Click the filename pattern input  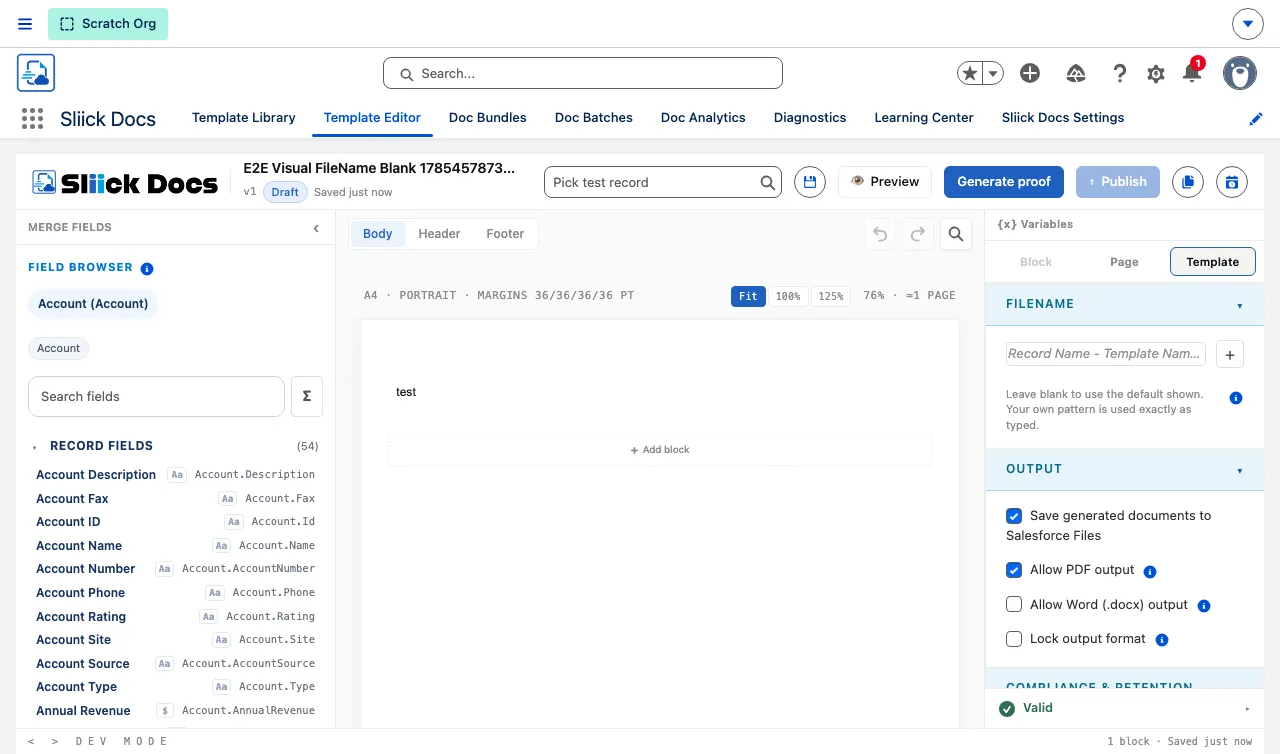1106,354
